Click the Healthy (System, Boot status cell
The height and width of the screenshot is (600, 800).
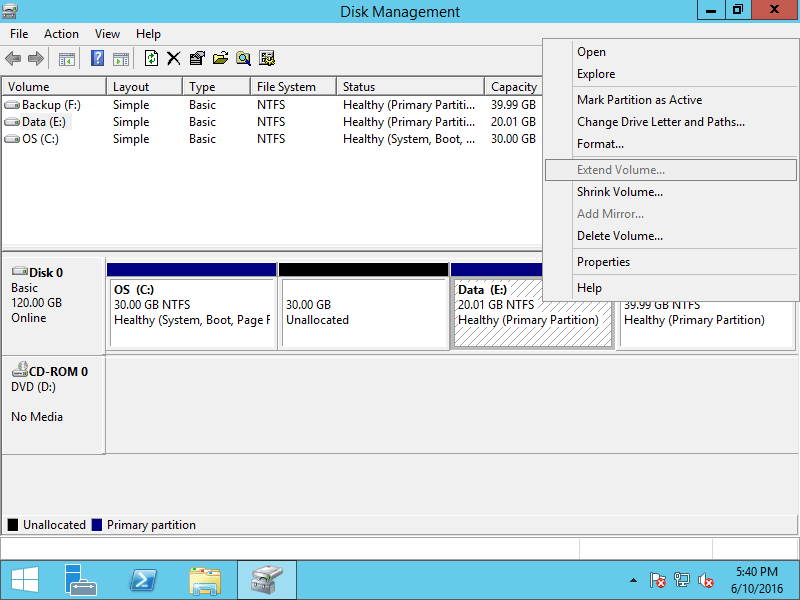point(409,139)
